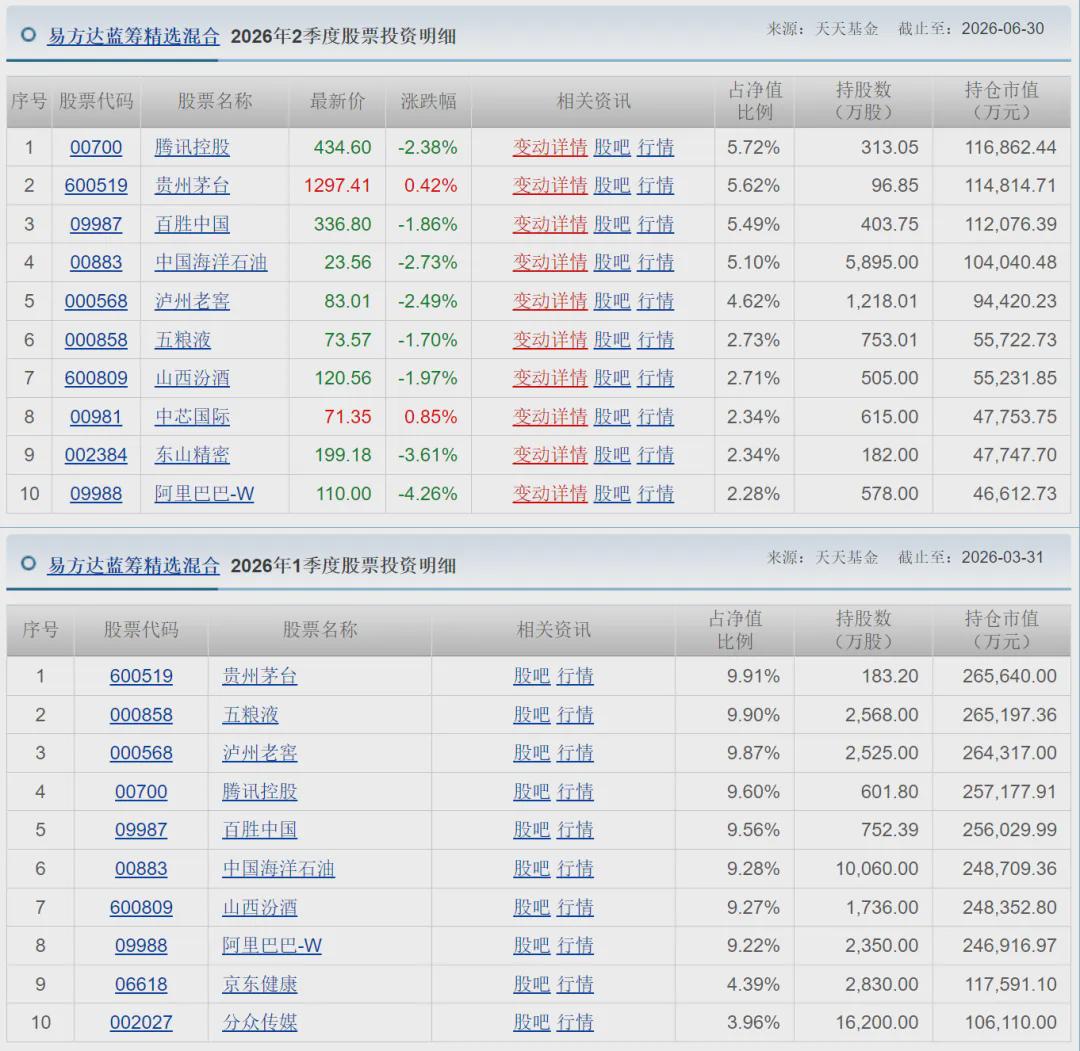This screenshot has width=1080, height=1051.
Task: Open 易方达蓝筹精选混合 link in 2026年1季度 header
Action: pos(134,565)
